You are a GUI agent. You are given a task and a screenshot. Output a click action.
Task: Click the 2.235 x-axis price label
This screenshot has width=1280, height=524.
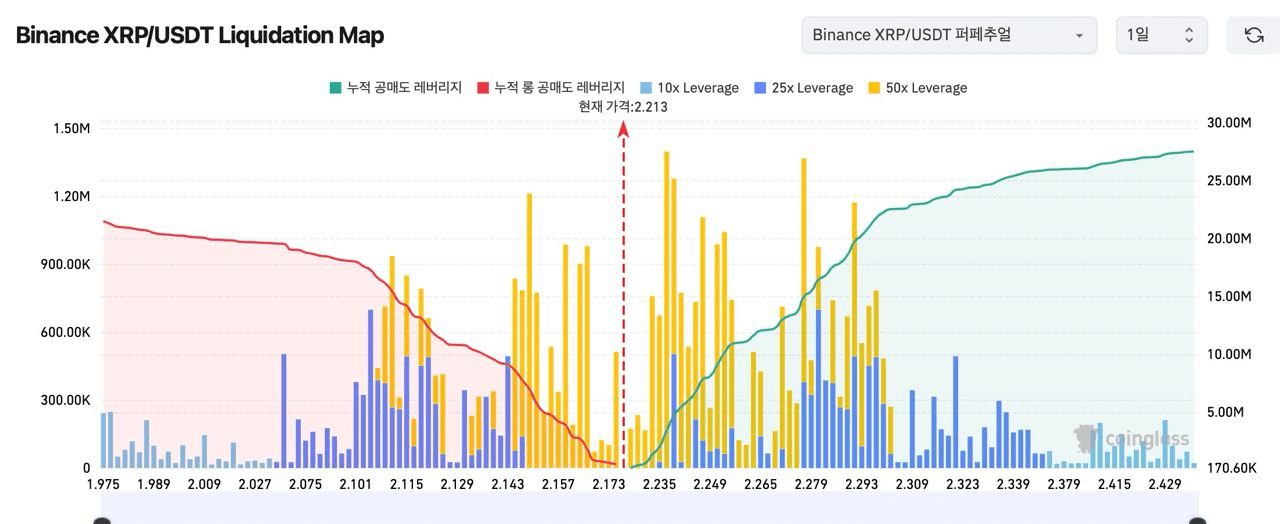pos(659,484)
